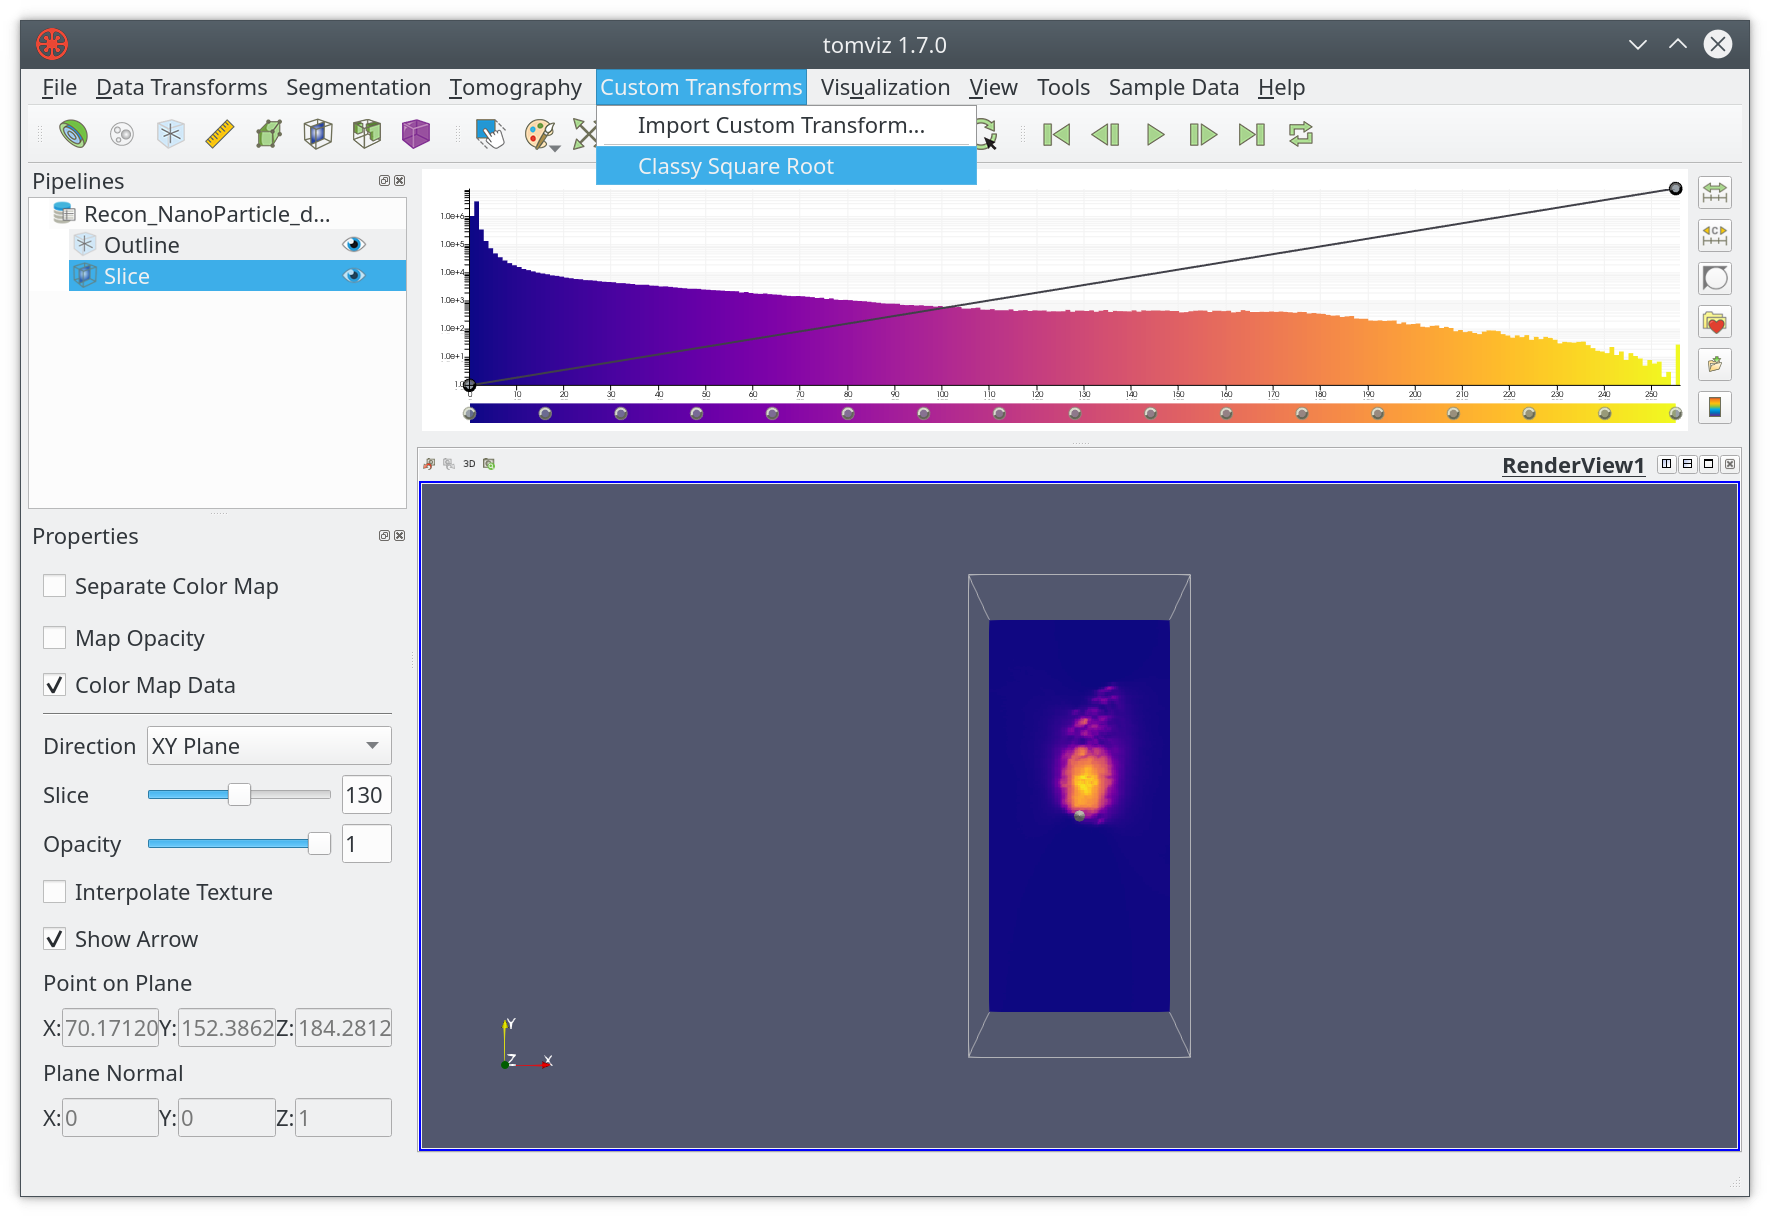
Task: Toggle Slice module visibility eye
Action: (354, 275)
